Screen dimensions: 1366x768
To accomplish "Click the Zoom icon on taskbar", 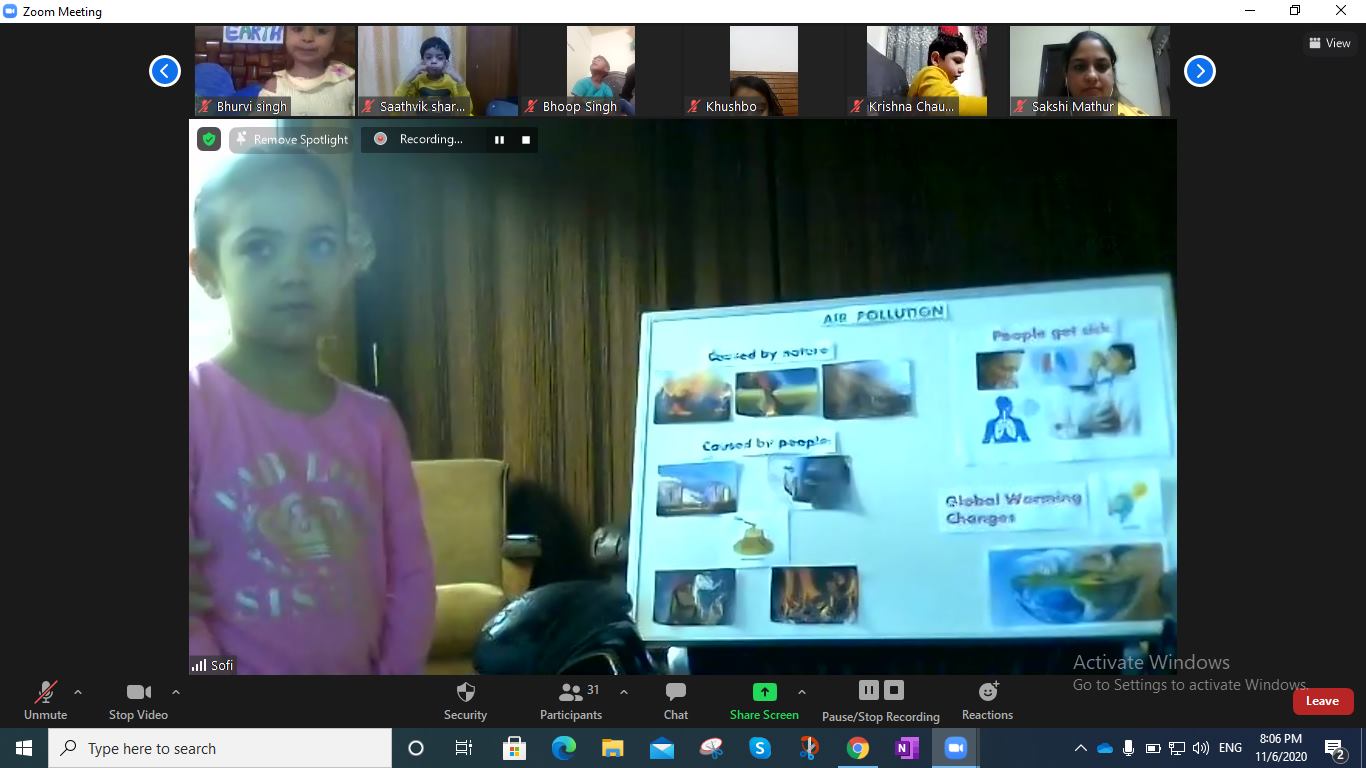I will tap(956, 748).
